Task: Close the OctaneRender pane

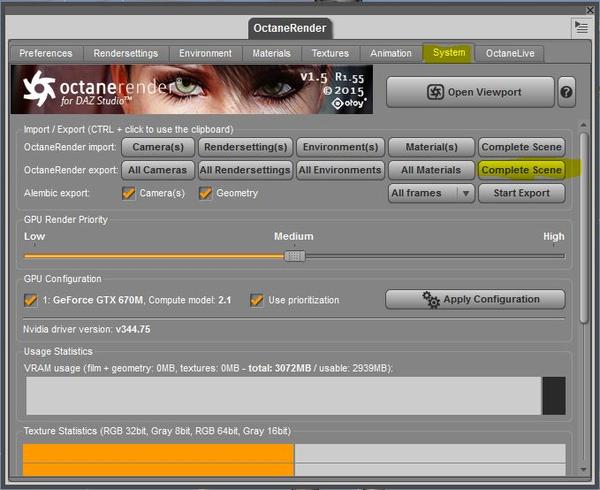Action: click(x=590, y=10)
